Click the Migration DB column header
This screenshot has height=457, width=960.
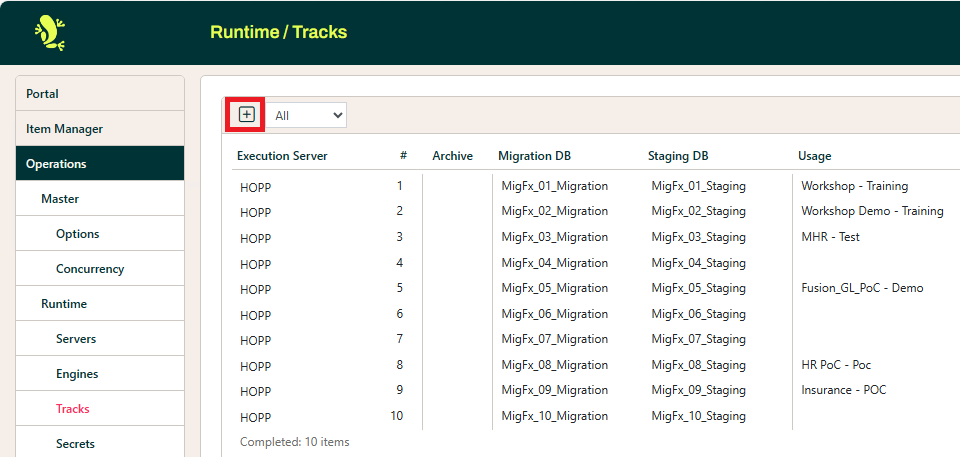point(534,156)
